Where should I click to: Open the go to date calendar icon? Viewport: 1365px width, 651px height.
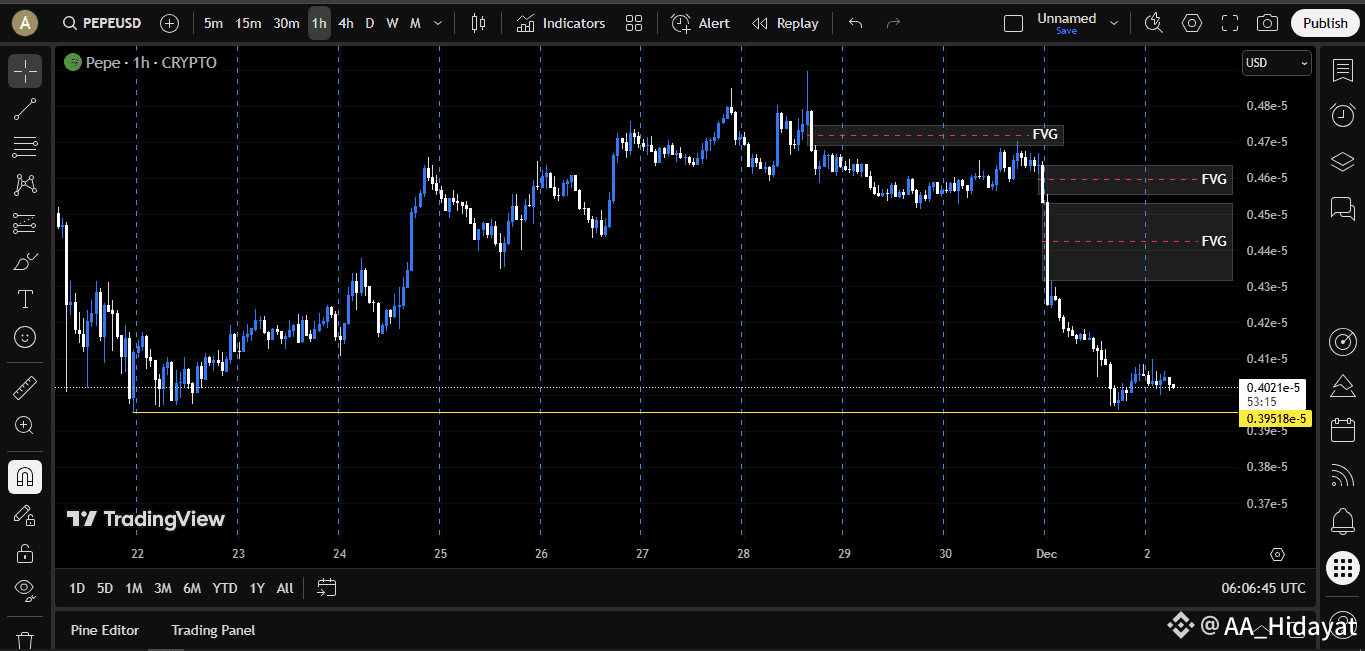coord(327,588)
